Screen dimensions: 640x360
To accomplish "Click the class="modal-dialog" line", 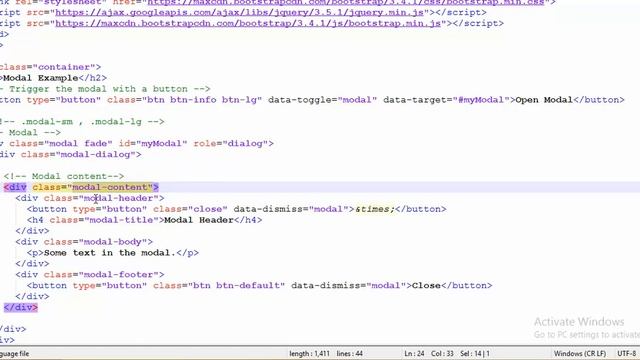I will (71, 155).
